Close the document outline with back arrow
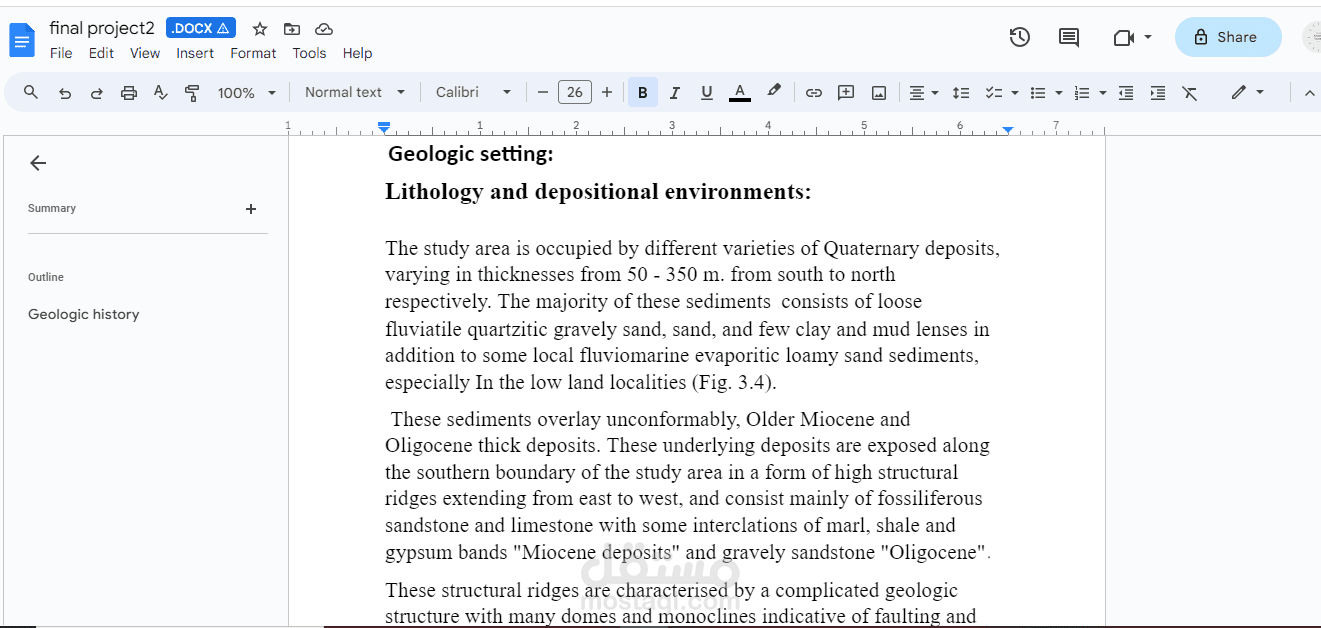Viewport: 1321px width, 628px height. coord(38,163)
